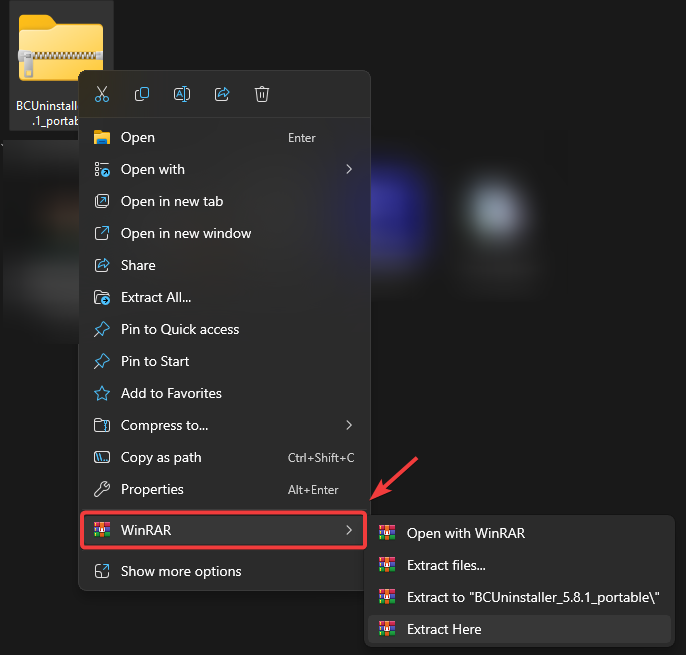Select the BCUninstaller zip file thumbnail
Viewport: 686px width, 655px height.
point(61,48)
